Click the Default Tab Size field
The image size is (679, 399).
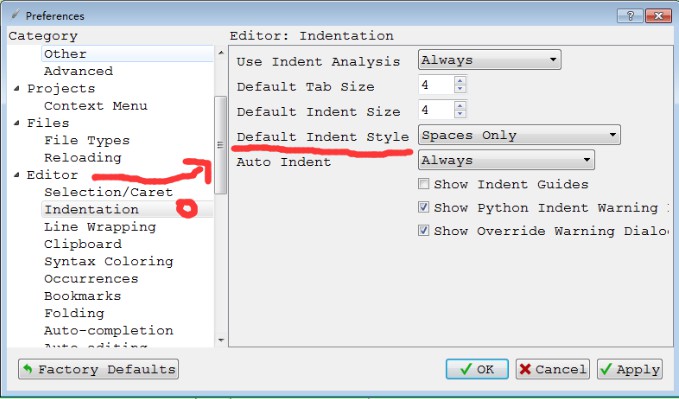(x=436, y=84)
